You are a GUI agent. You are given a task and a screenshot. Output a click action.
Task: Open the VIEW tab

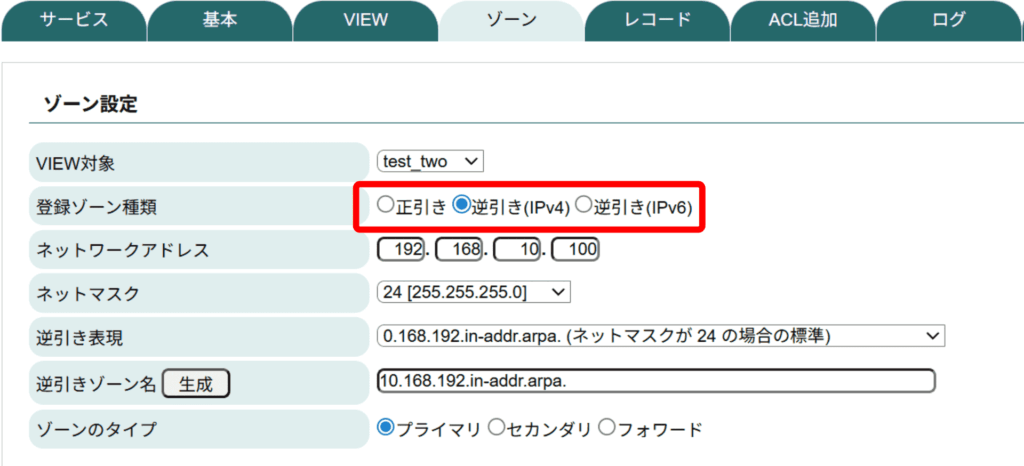pos(365,20)
